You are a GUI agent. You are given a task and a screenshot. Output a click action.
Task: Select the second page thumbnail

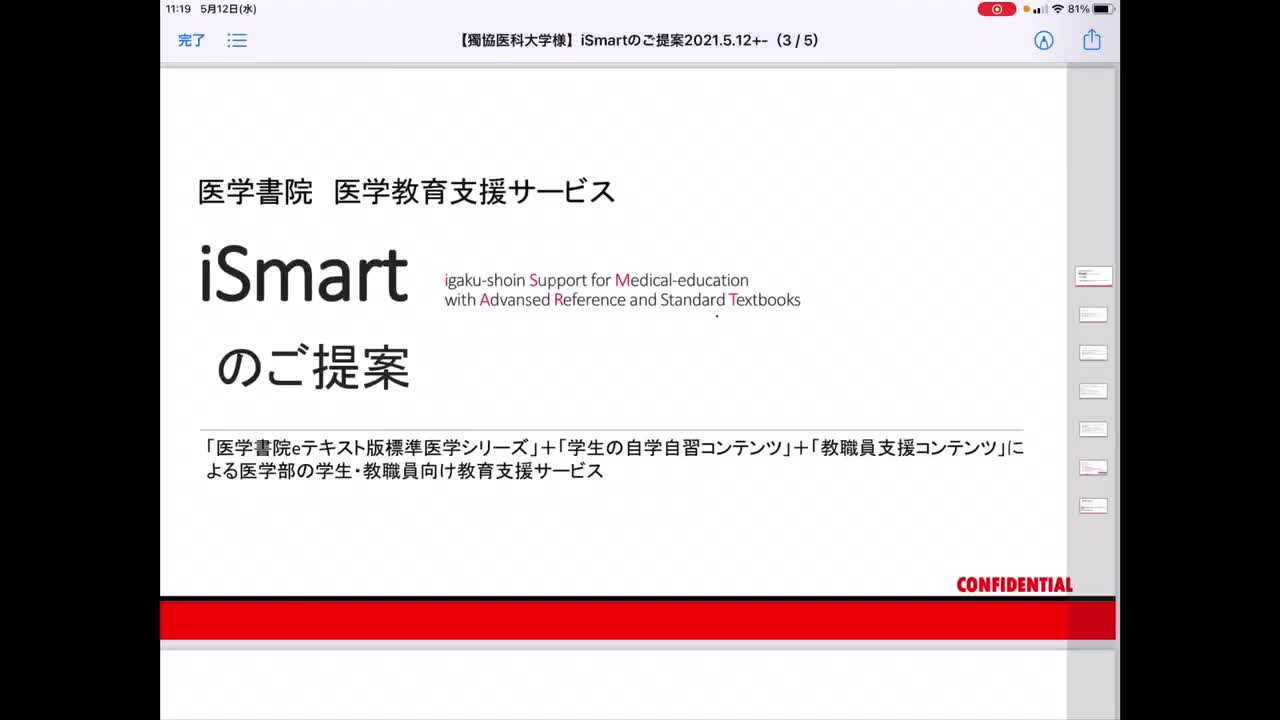click(x=1093, y=315)
